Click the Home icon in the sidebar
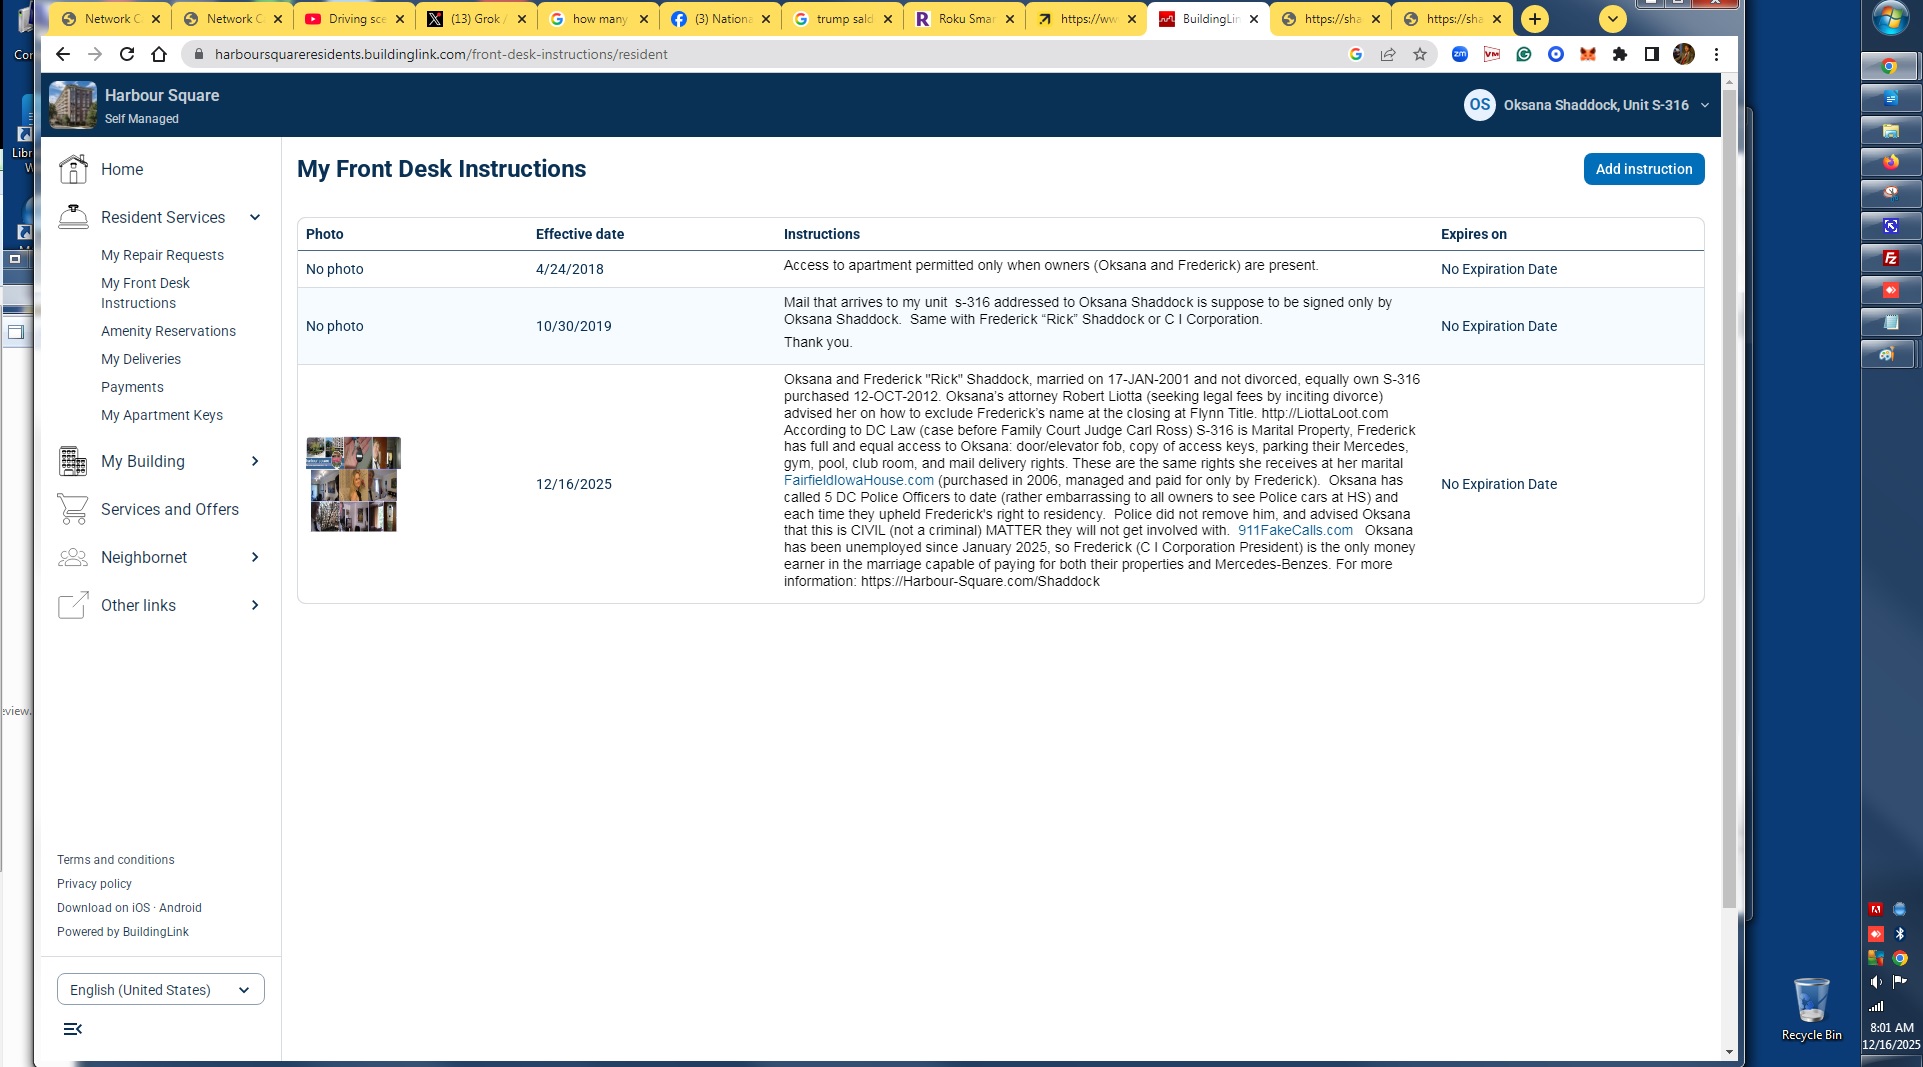Viewport: 1923px width, 1067px height. click(73, 170)
